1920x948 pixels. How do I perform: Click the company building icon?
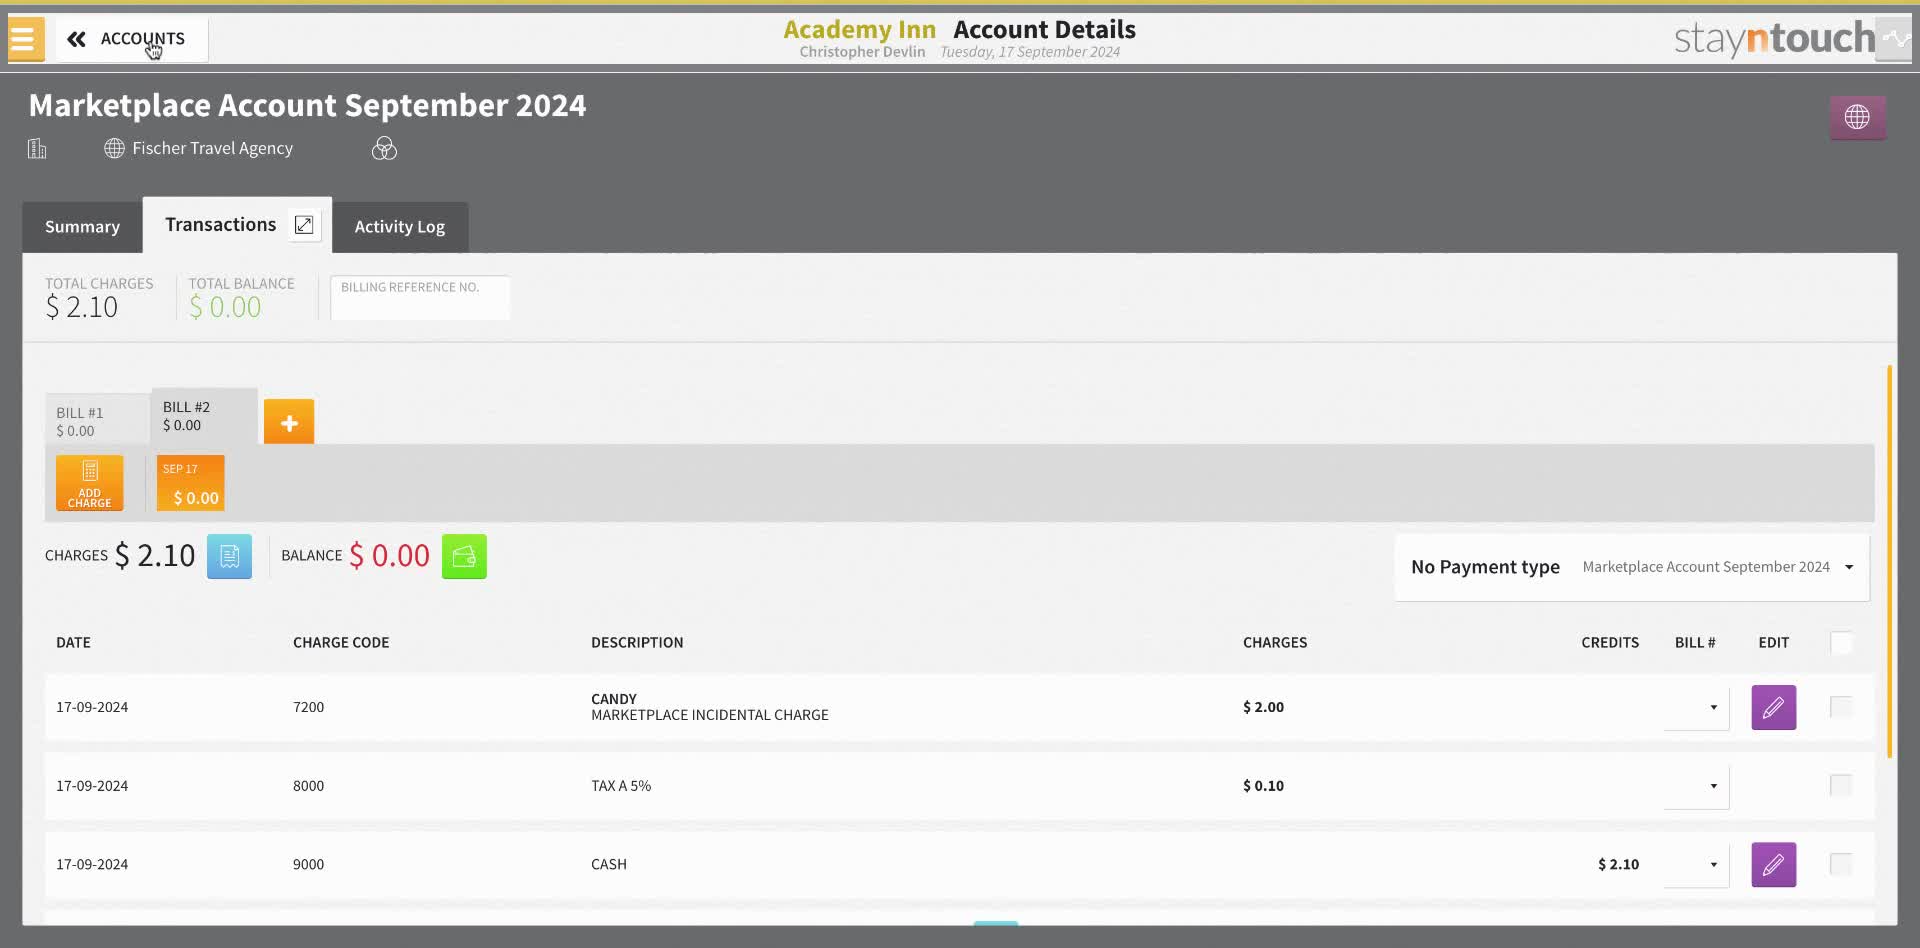point(37,149)
